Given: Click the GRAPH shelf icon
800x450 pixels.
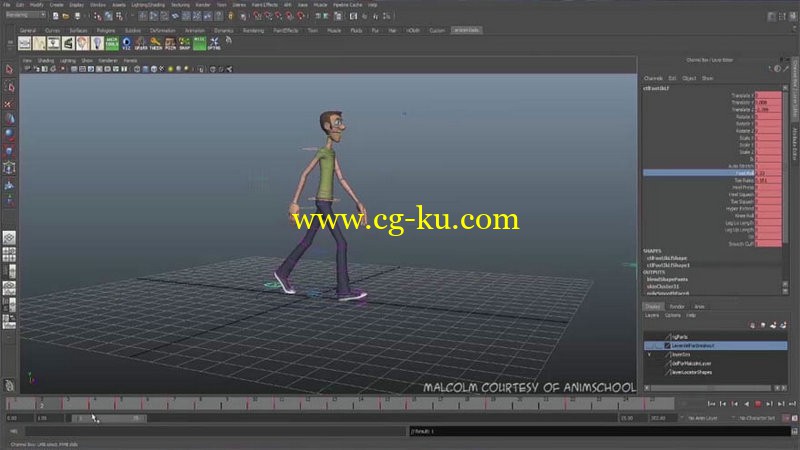Looking at the screenshot, I should coord(141,43).
